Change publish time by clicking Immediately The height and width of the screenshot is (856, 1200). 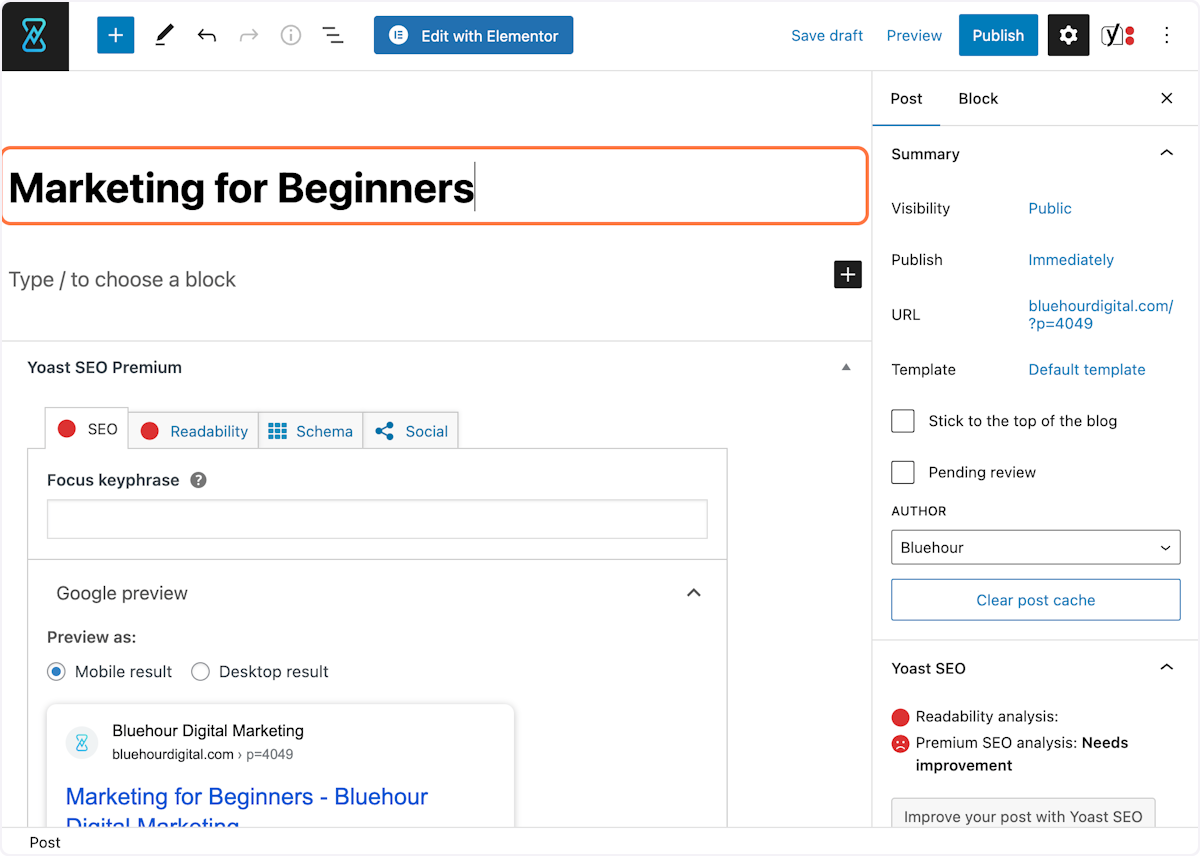(1070, 259)
